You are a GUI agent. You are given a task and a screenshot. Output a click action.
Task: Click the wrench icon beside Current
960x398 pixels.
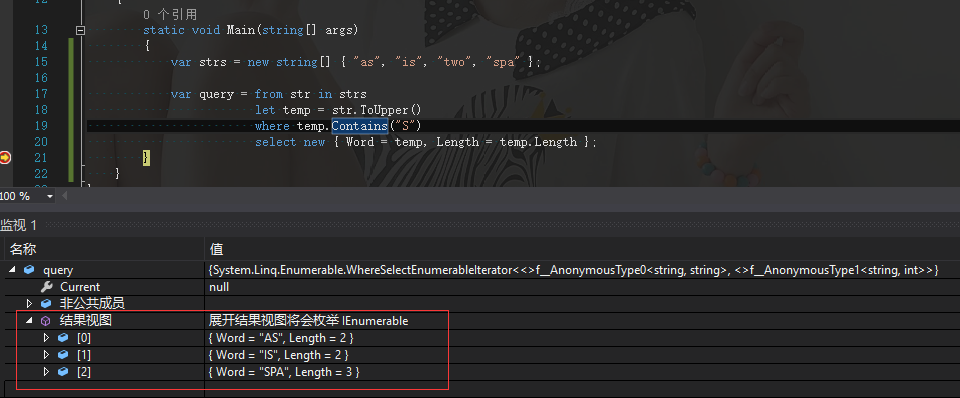click(46, 287)
